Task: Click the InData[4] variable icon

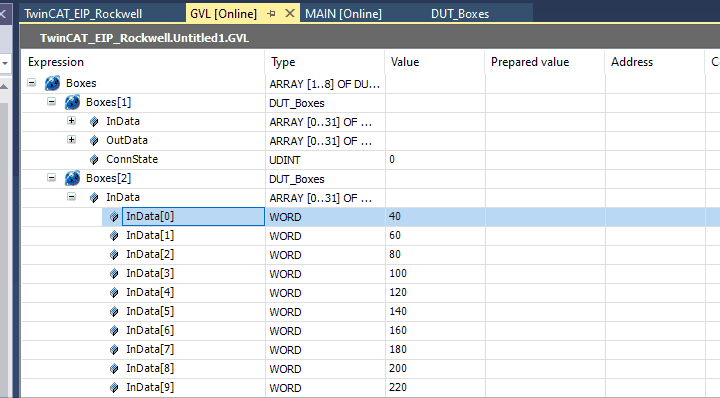Action: click(x=114, y=292)
